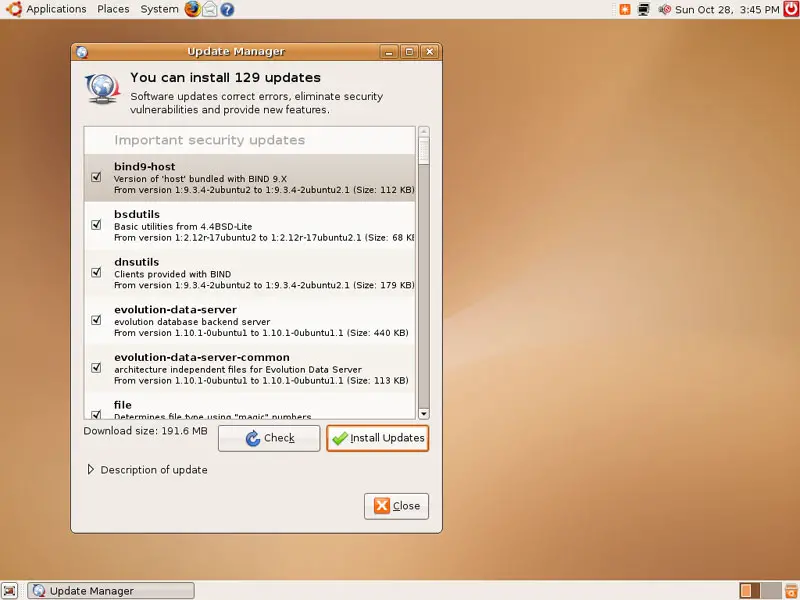The image size is (800, 600).
Task: Deselect the evolution-data-server update checkbox
Action: [96, 320]
